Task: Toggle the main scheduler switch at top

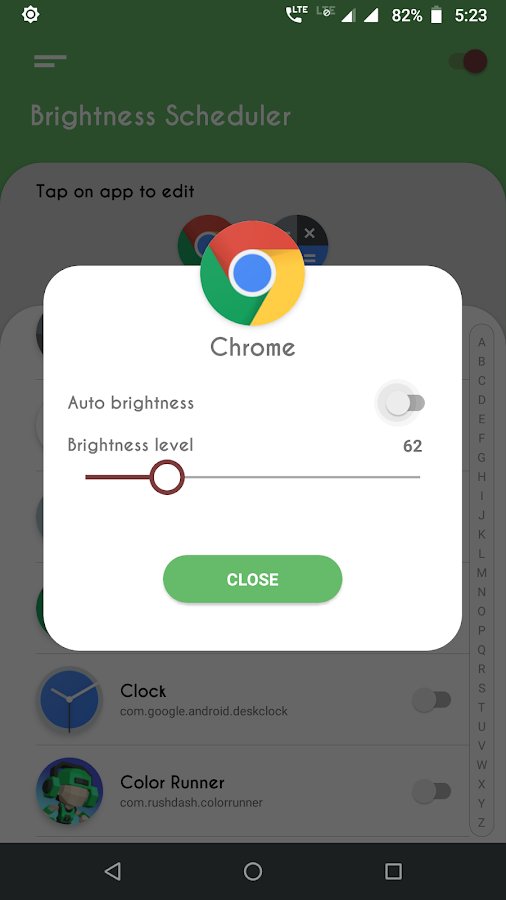Action: 469,61
